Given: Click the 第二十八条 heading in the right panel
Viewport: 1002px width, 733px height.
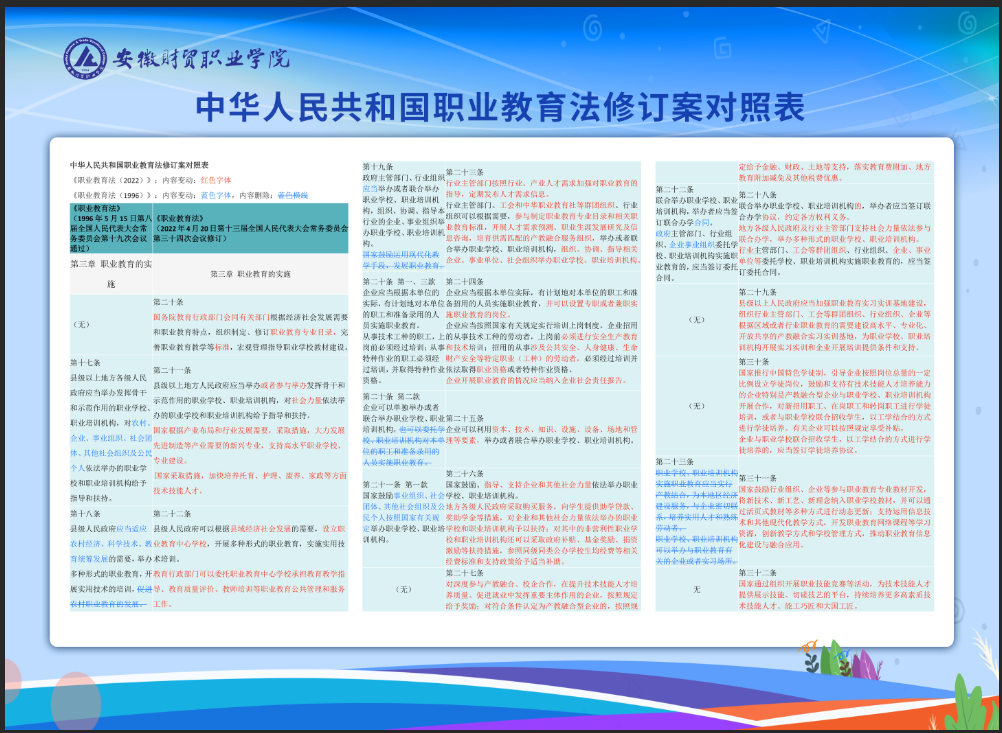Looking at the screenshot, I should (757, 194).
